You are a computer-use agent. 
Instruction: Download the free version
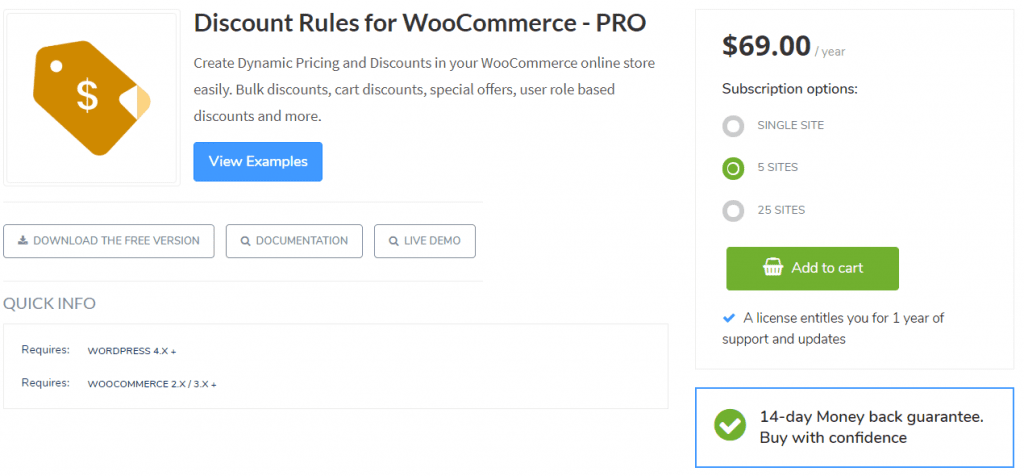[108, 241]
